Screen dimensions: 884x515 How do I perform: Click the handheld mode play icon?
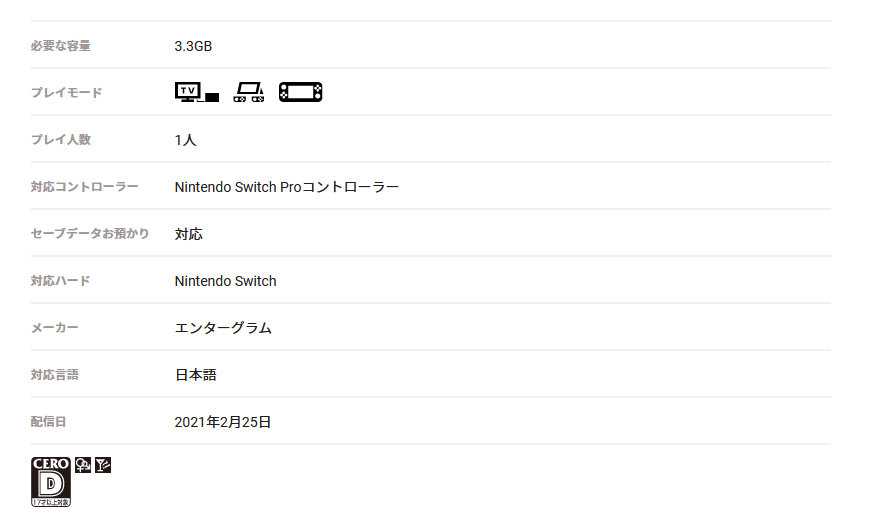coord(300,92)
